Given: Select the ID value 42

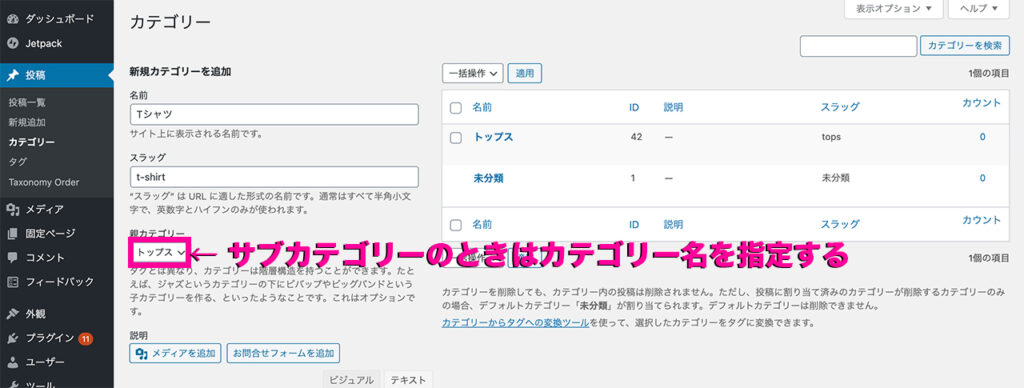Looking at the screenshot, I should click(636, 137).
